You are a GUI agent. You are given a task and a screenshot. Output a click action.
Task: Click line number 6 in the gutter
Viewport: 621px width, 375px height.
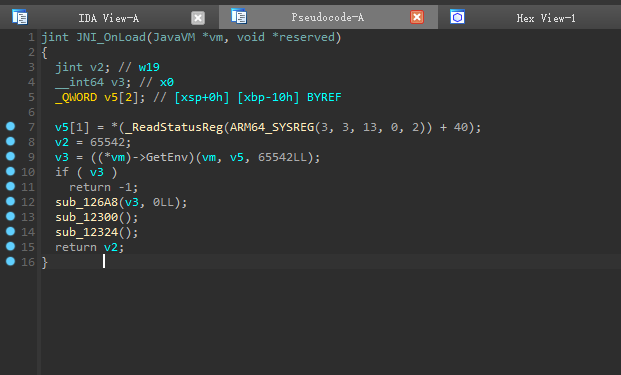tap(31, 112)
